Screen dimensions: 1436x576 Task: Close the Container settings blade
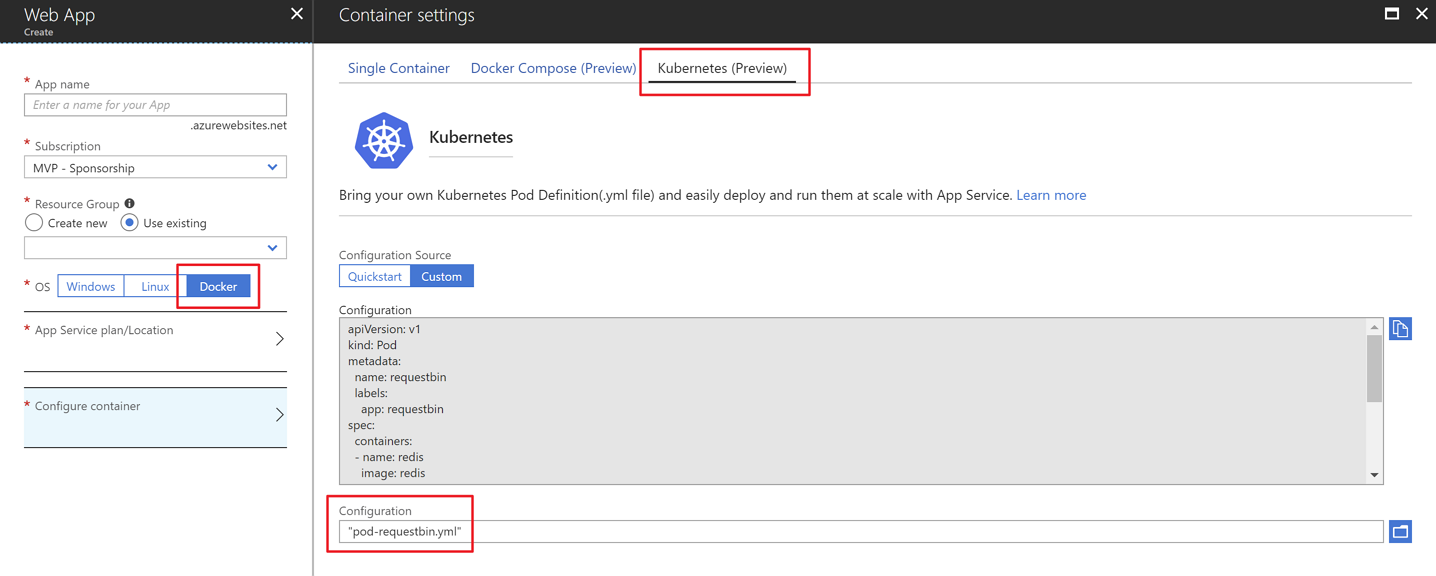pos(1421,13)
